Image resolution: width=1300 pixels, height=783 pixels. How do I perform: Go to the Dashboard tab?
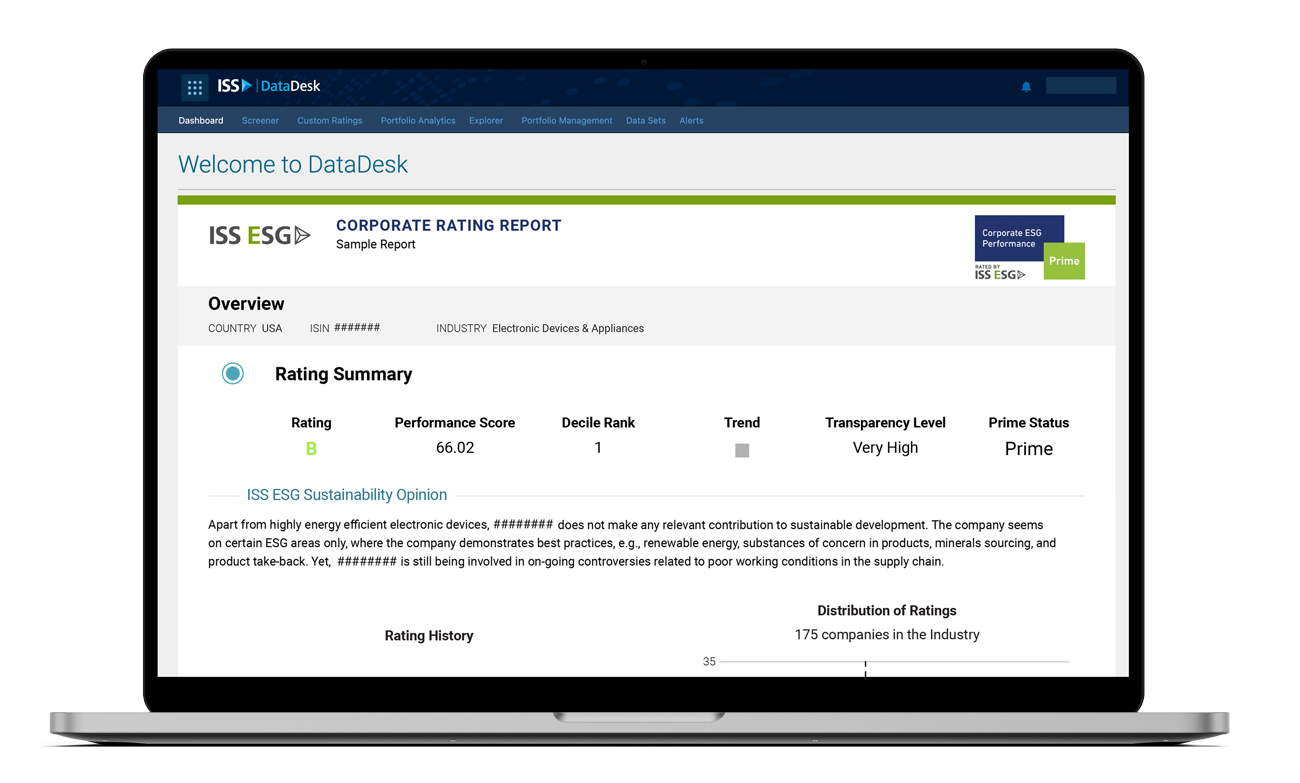pos(201,121)
